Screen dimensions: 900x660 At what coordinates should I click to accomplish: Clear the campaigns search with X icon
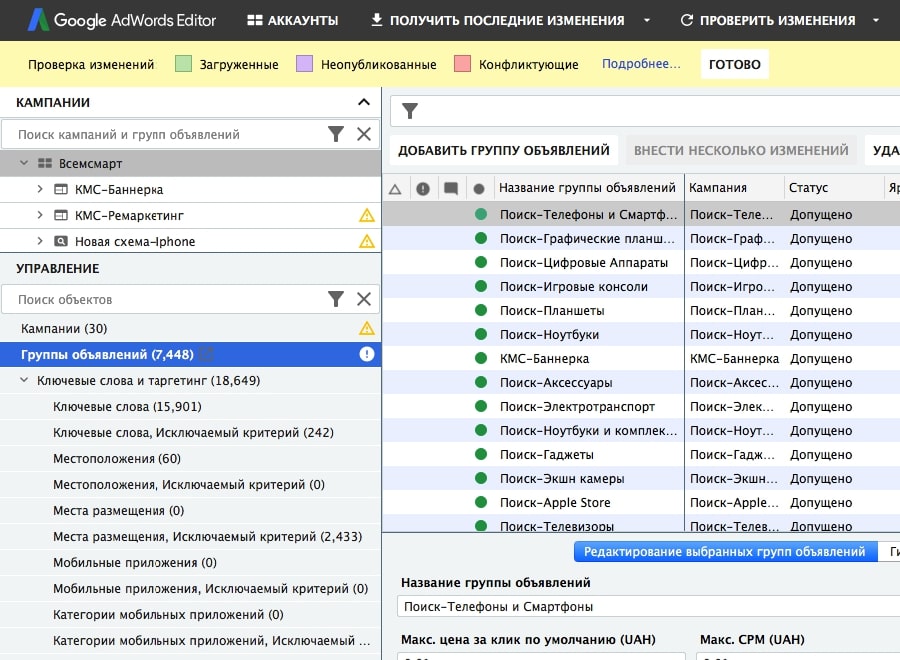(x=364, y=134)
